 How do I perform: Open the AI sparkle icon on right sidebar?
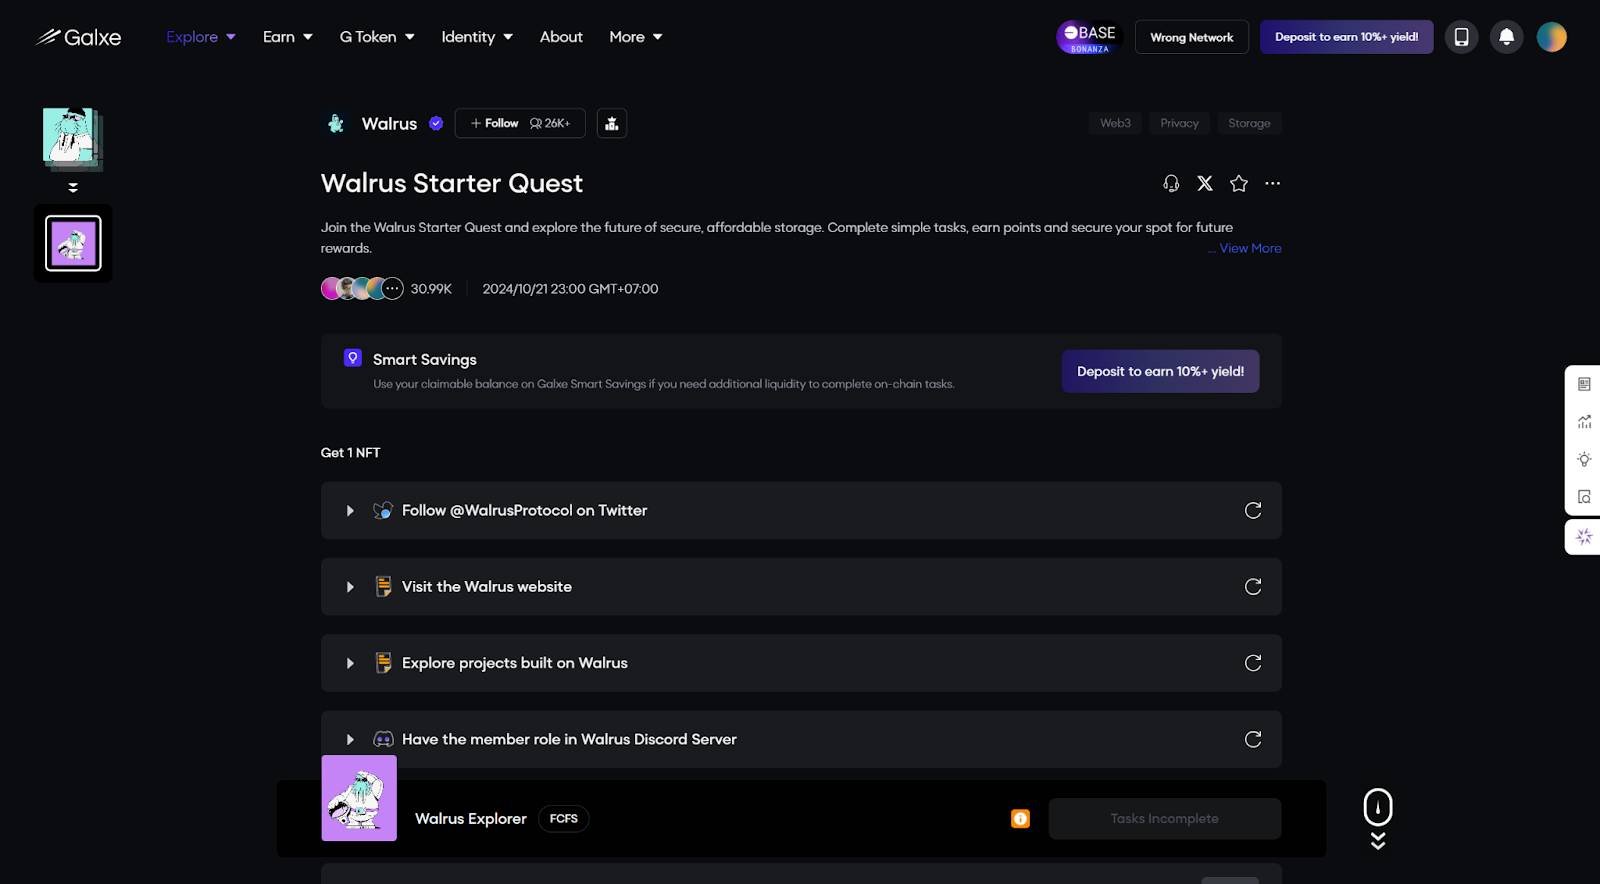pyautogui.click(x=1584, y=537)
